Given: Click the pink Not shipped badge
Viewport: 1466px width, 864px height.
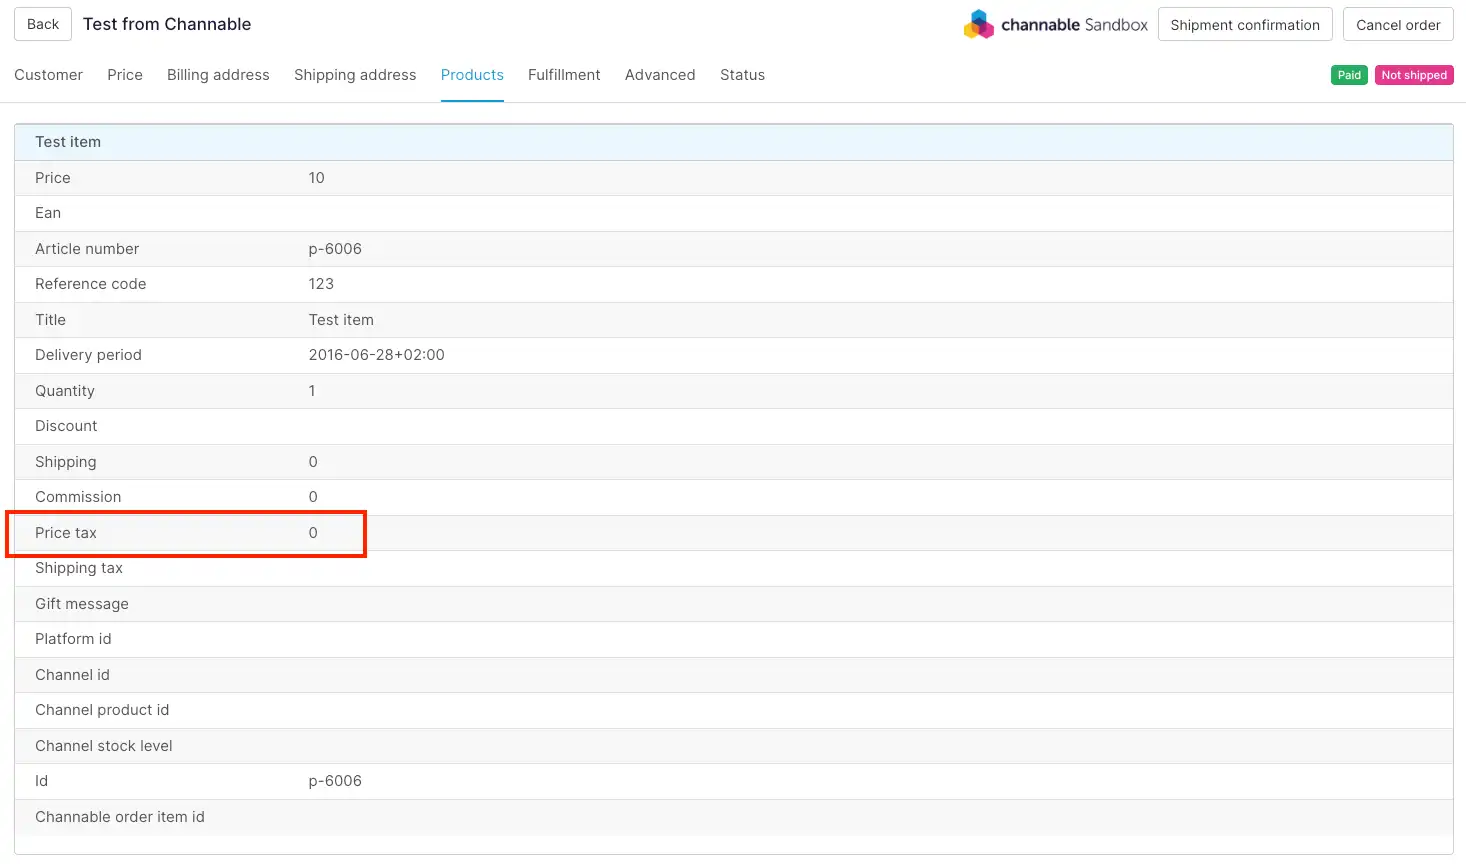Looking at the screenshot, I should click(x=1414, y=75).
